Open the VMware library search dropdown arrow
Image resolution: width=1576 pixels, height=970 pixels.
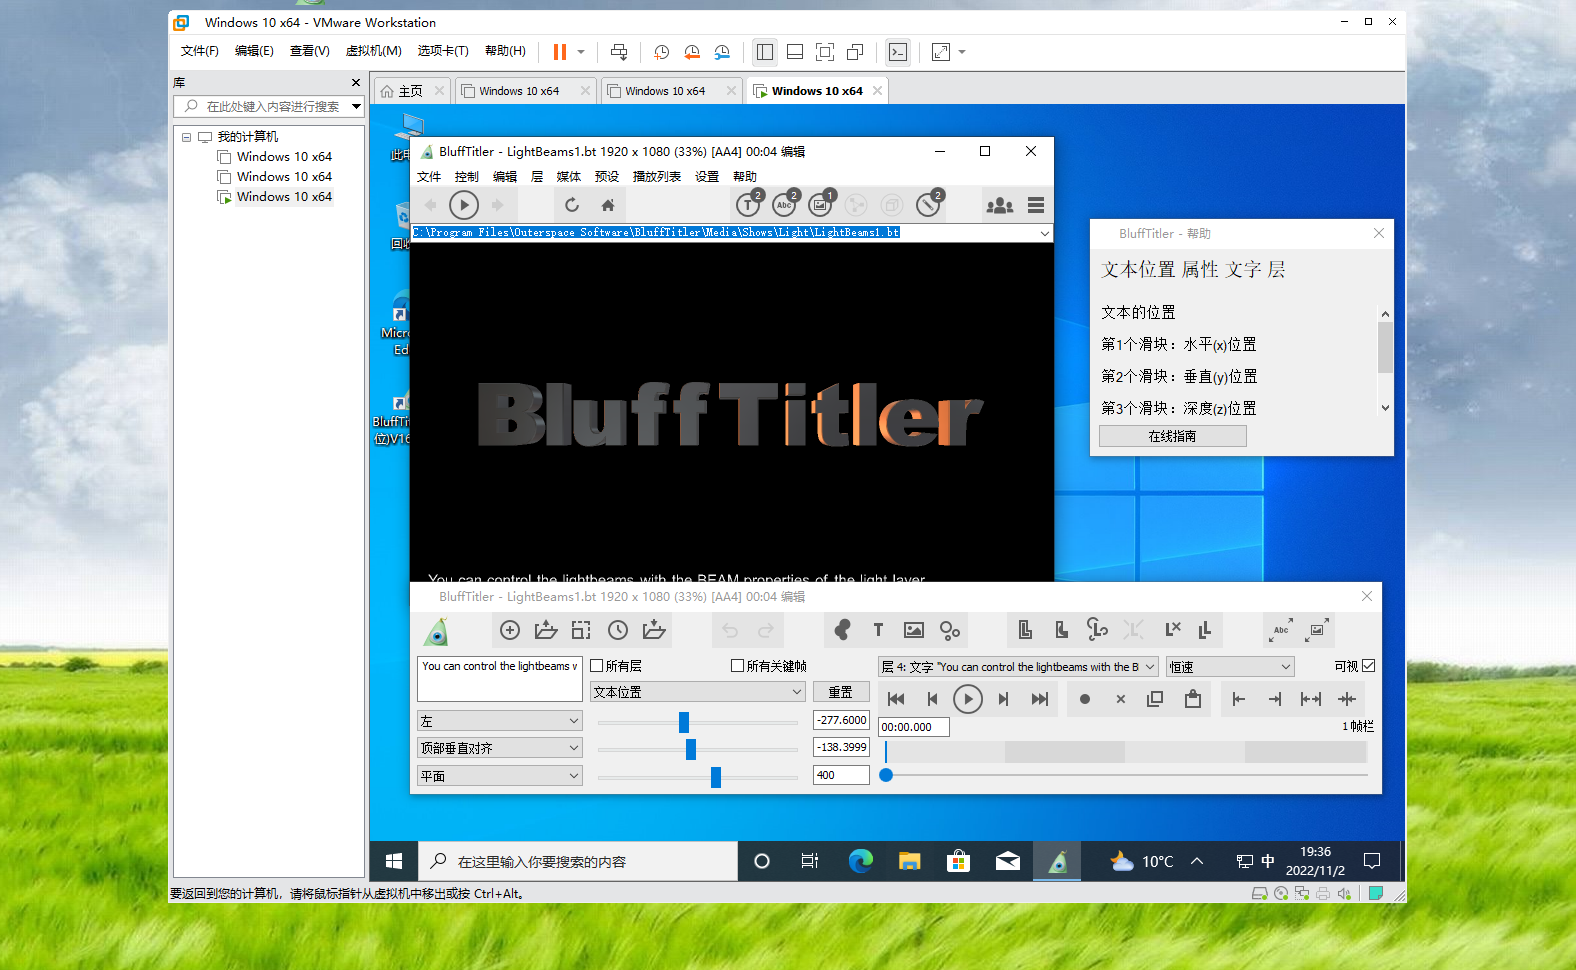click(356, 106)
